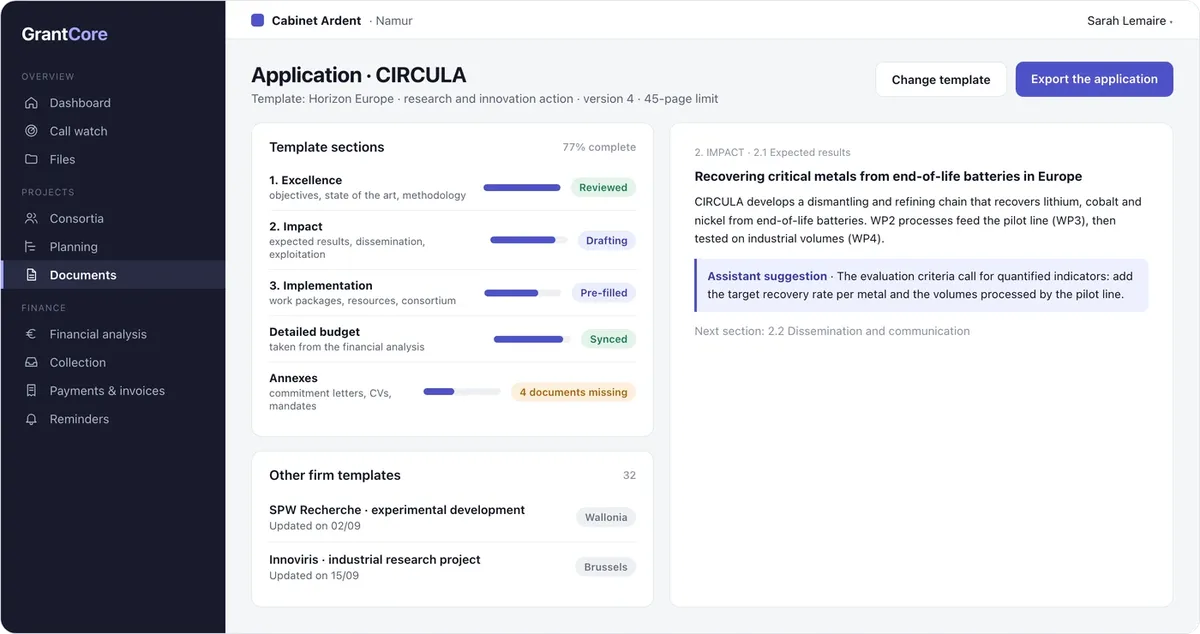The width and height of the screenshot is (1200, 634).
Task: Click the Financial analysis euro icon
Action: point(31,334)
